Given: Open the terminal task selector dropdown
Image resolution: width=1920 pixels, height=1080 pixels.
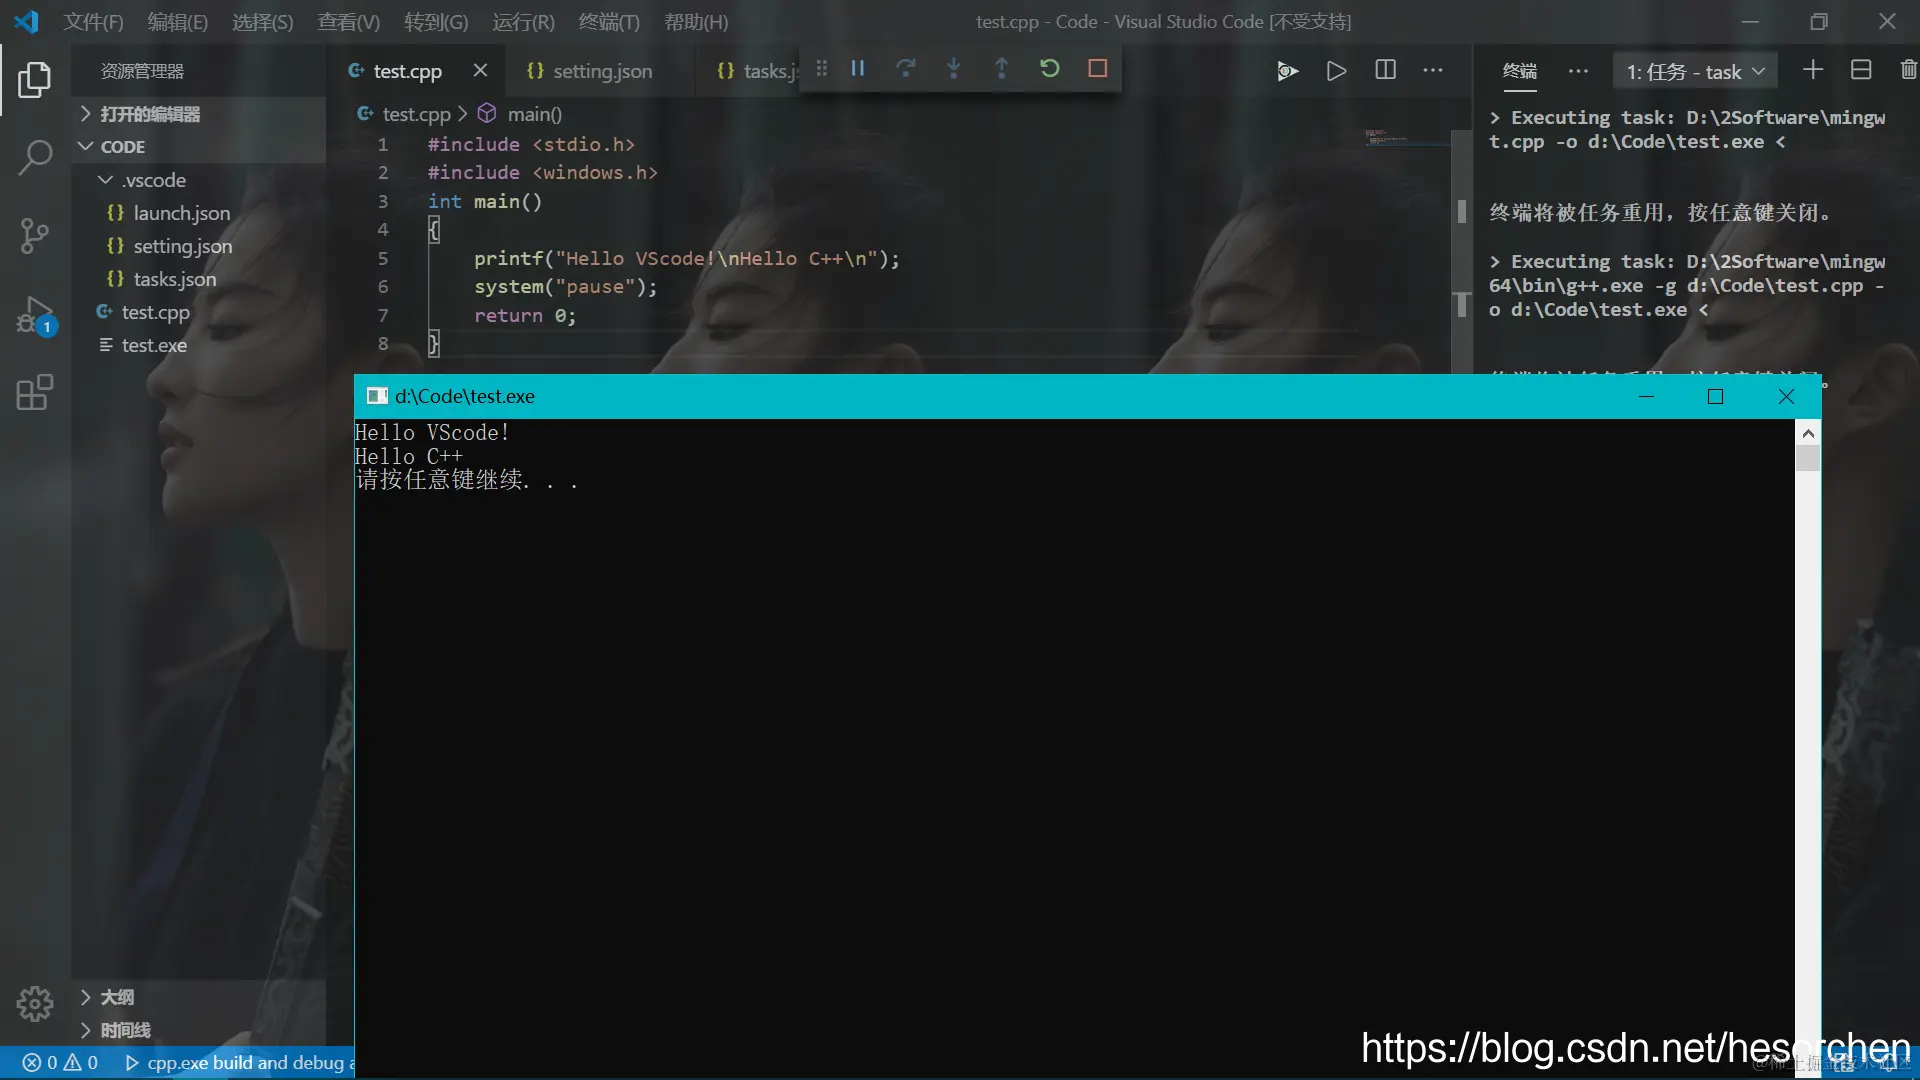Looking at the screenshot, I should [x=1695, y=72].
